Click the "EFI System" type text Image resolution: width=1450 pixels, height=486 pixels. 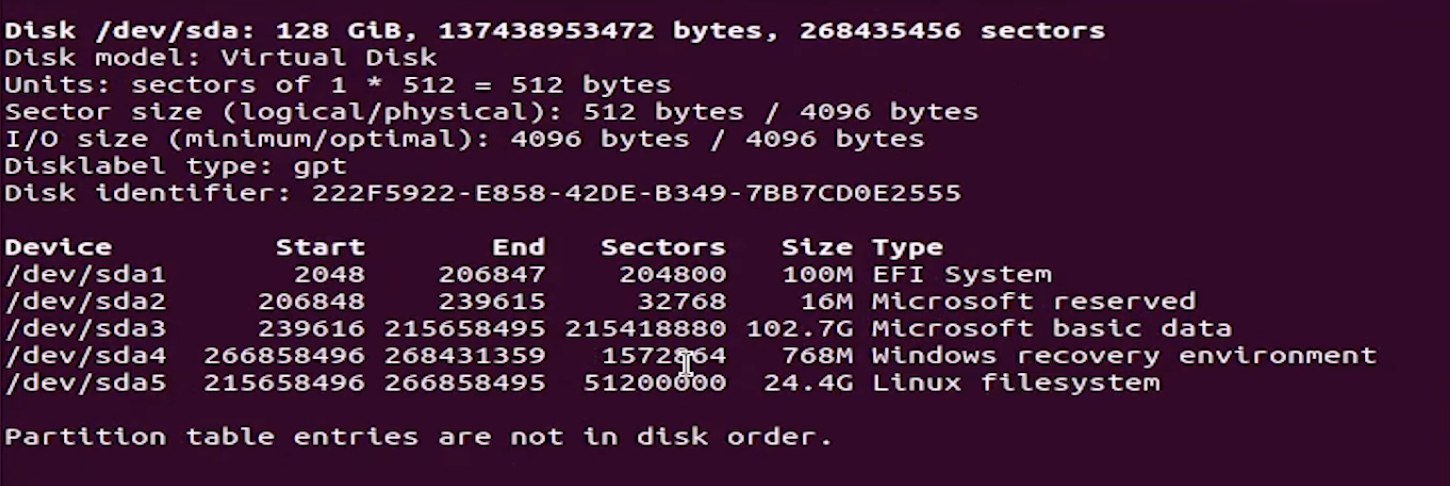point(961,274)
